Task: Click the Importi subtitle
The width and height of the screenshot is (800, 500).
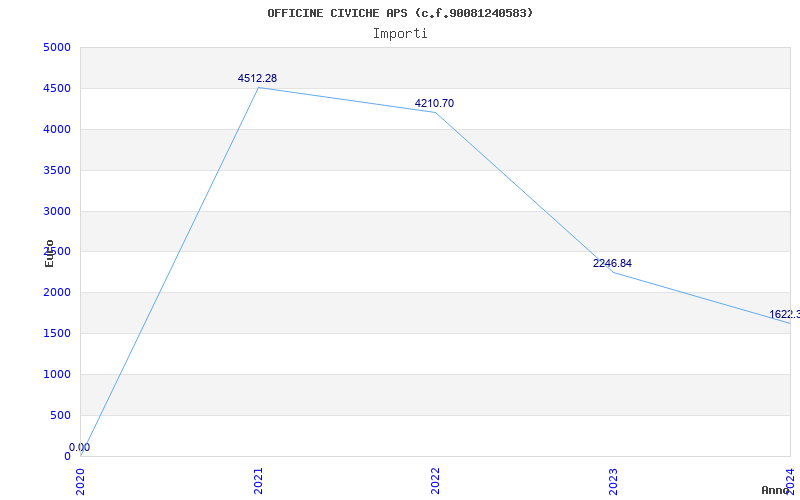Action: [400, 34]
